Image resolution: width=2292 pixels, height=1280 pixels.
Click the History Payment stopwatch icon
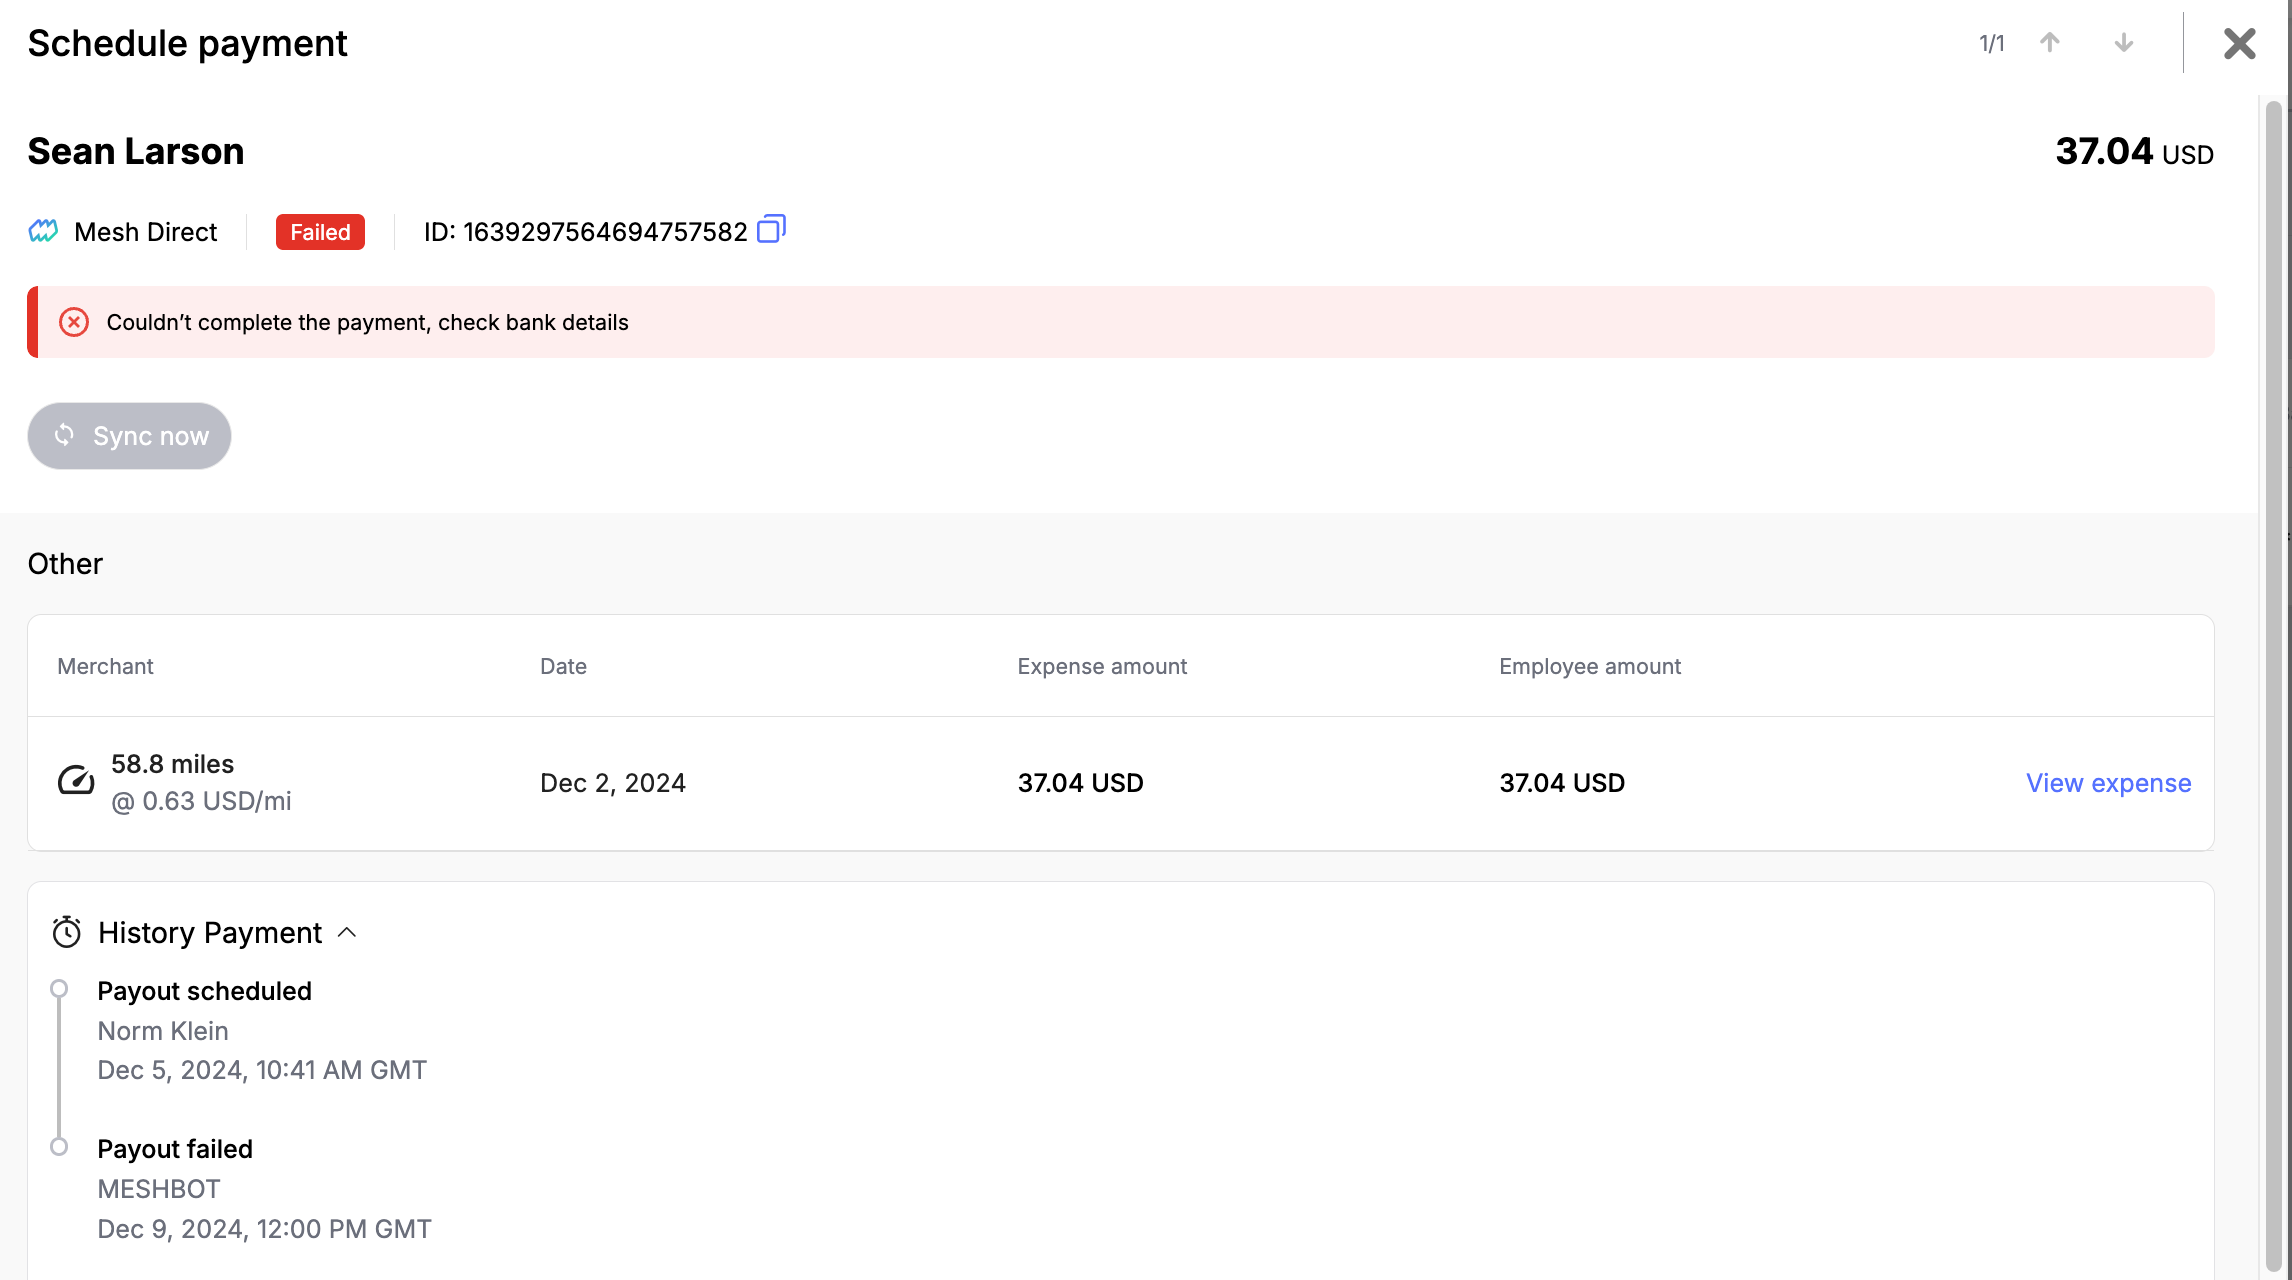click(67, 932)
